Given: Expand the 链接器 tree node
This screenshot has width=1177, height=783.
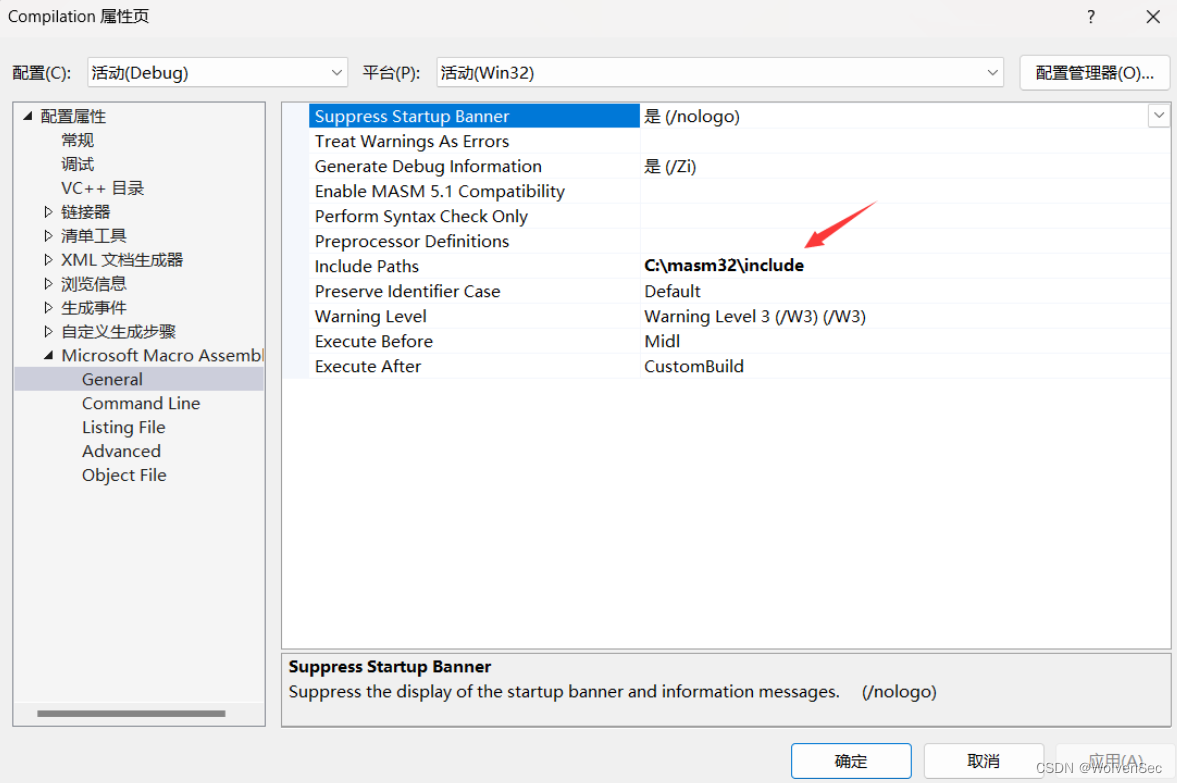Looking at the screenshot, I should tap(48, 212).
